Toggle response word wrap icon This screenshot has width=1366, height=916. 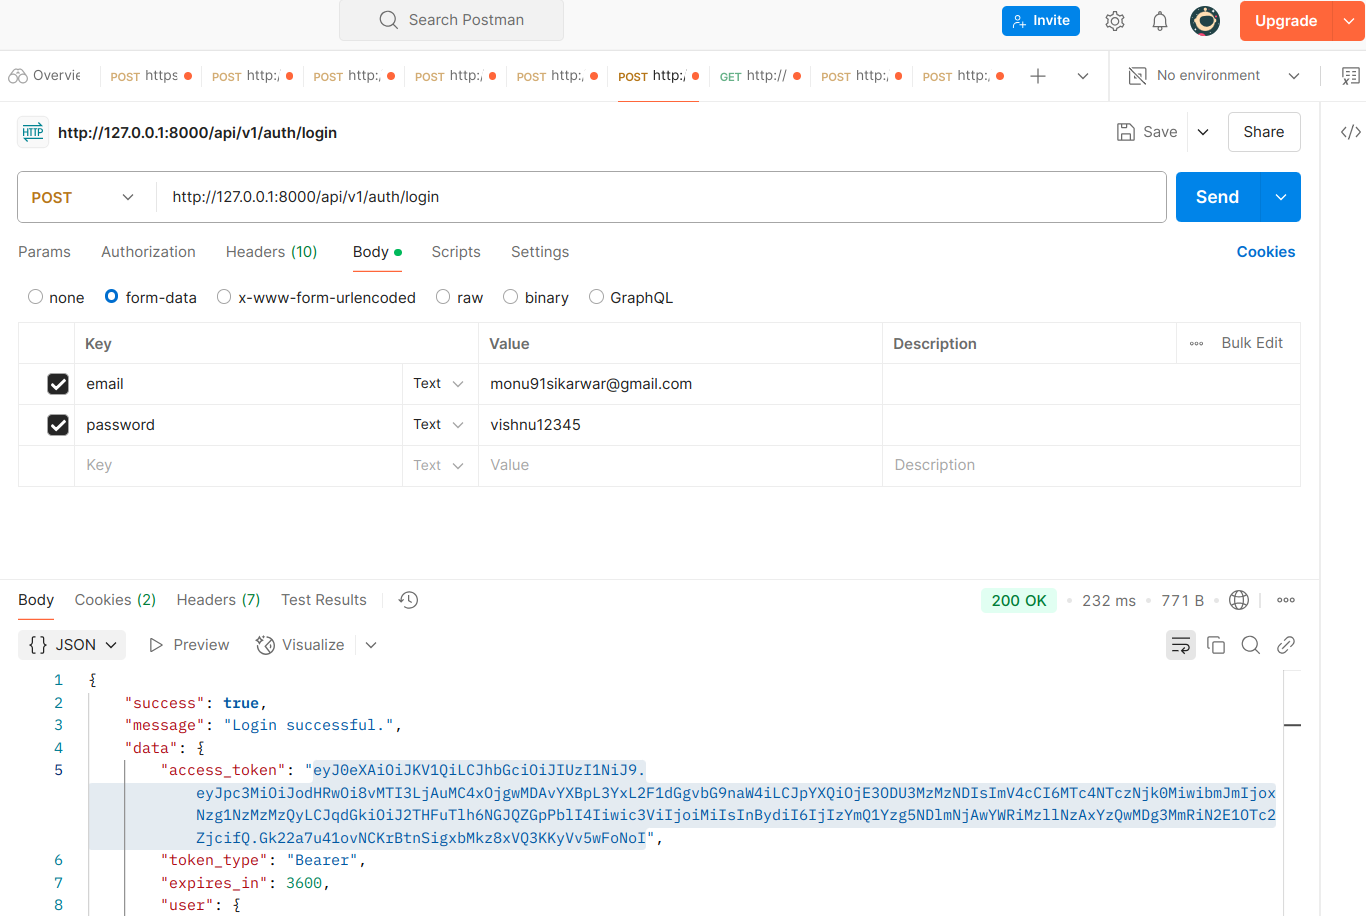pos(1181,645)
